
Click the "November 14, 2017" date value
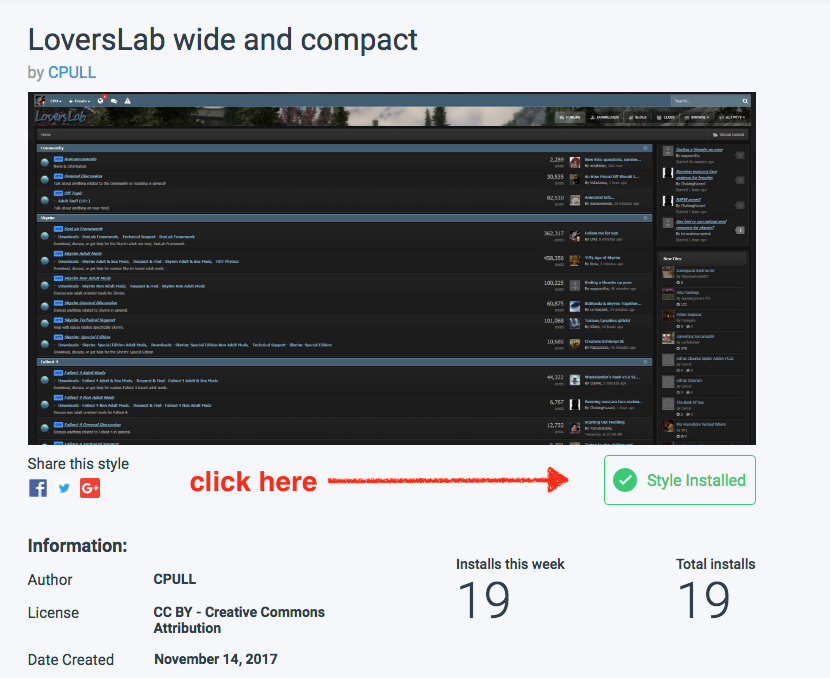(216, 659)
